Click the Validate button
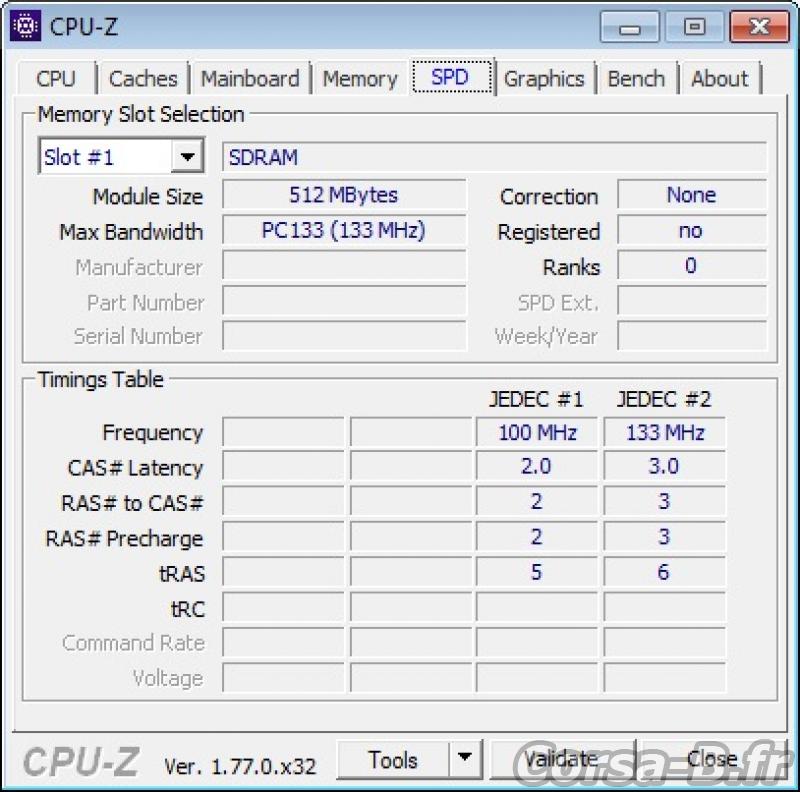 pyautogui.click(x=562, y=760)
